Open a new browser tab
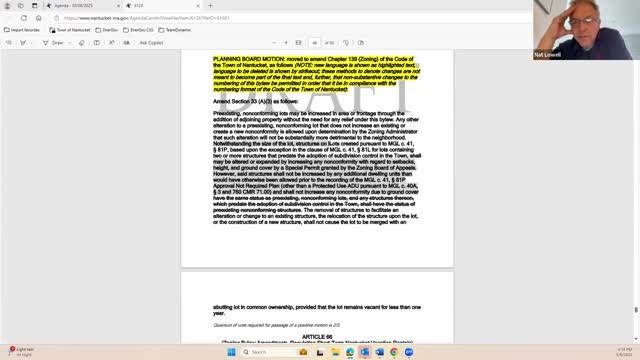Screen dimensions: 640x360 tap(211, 6)
